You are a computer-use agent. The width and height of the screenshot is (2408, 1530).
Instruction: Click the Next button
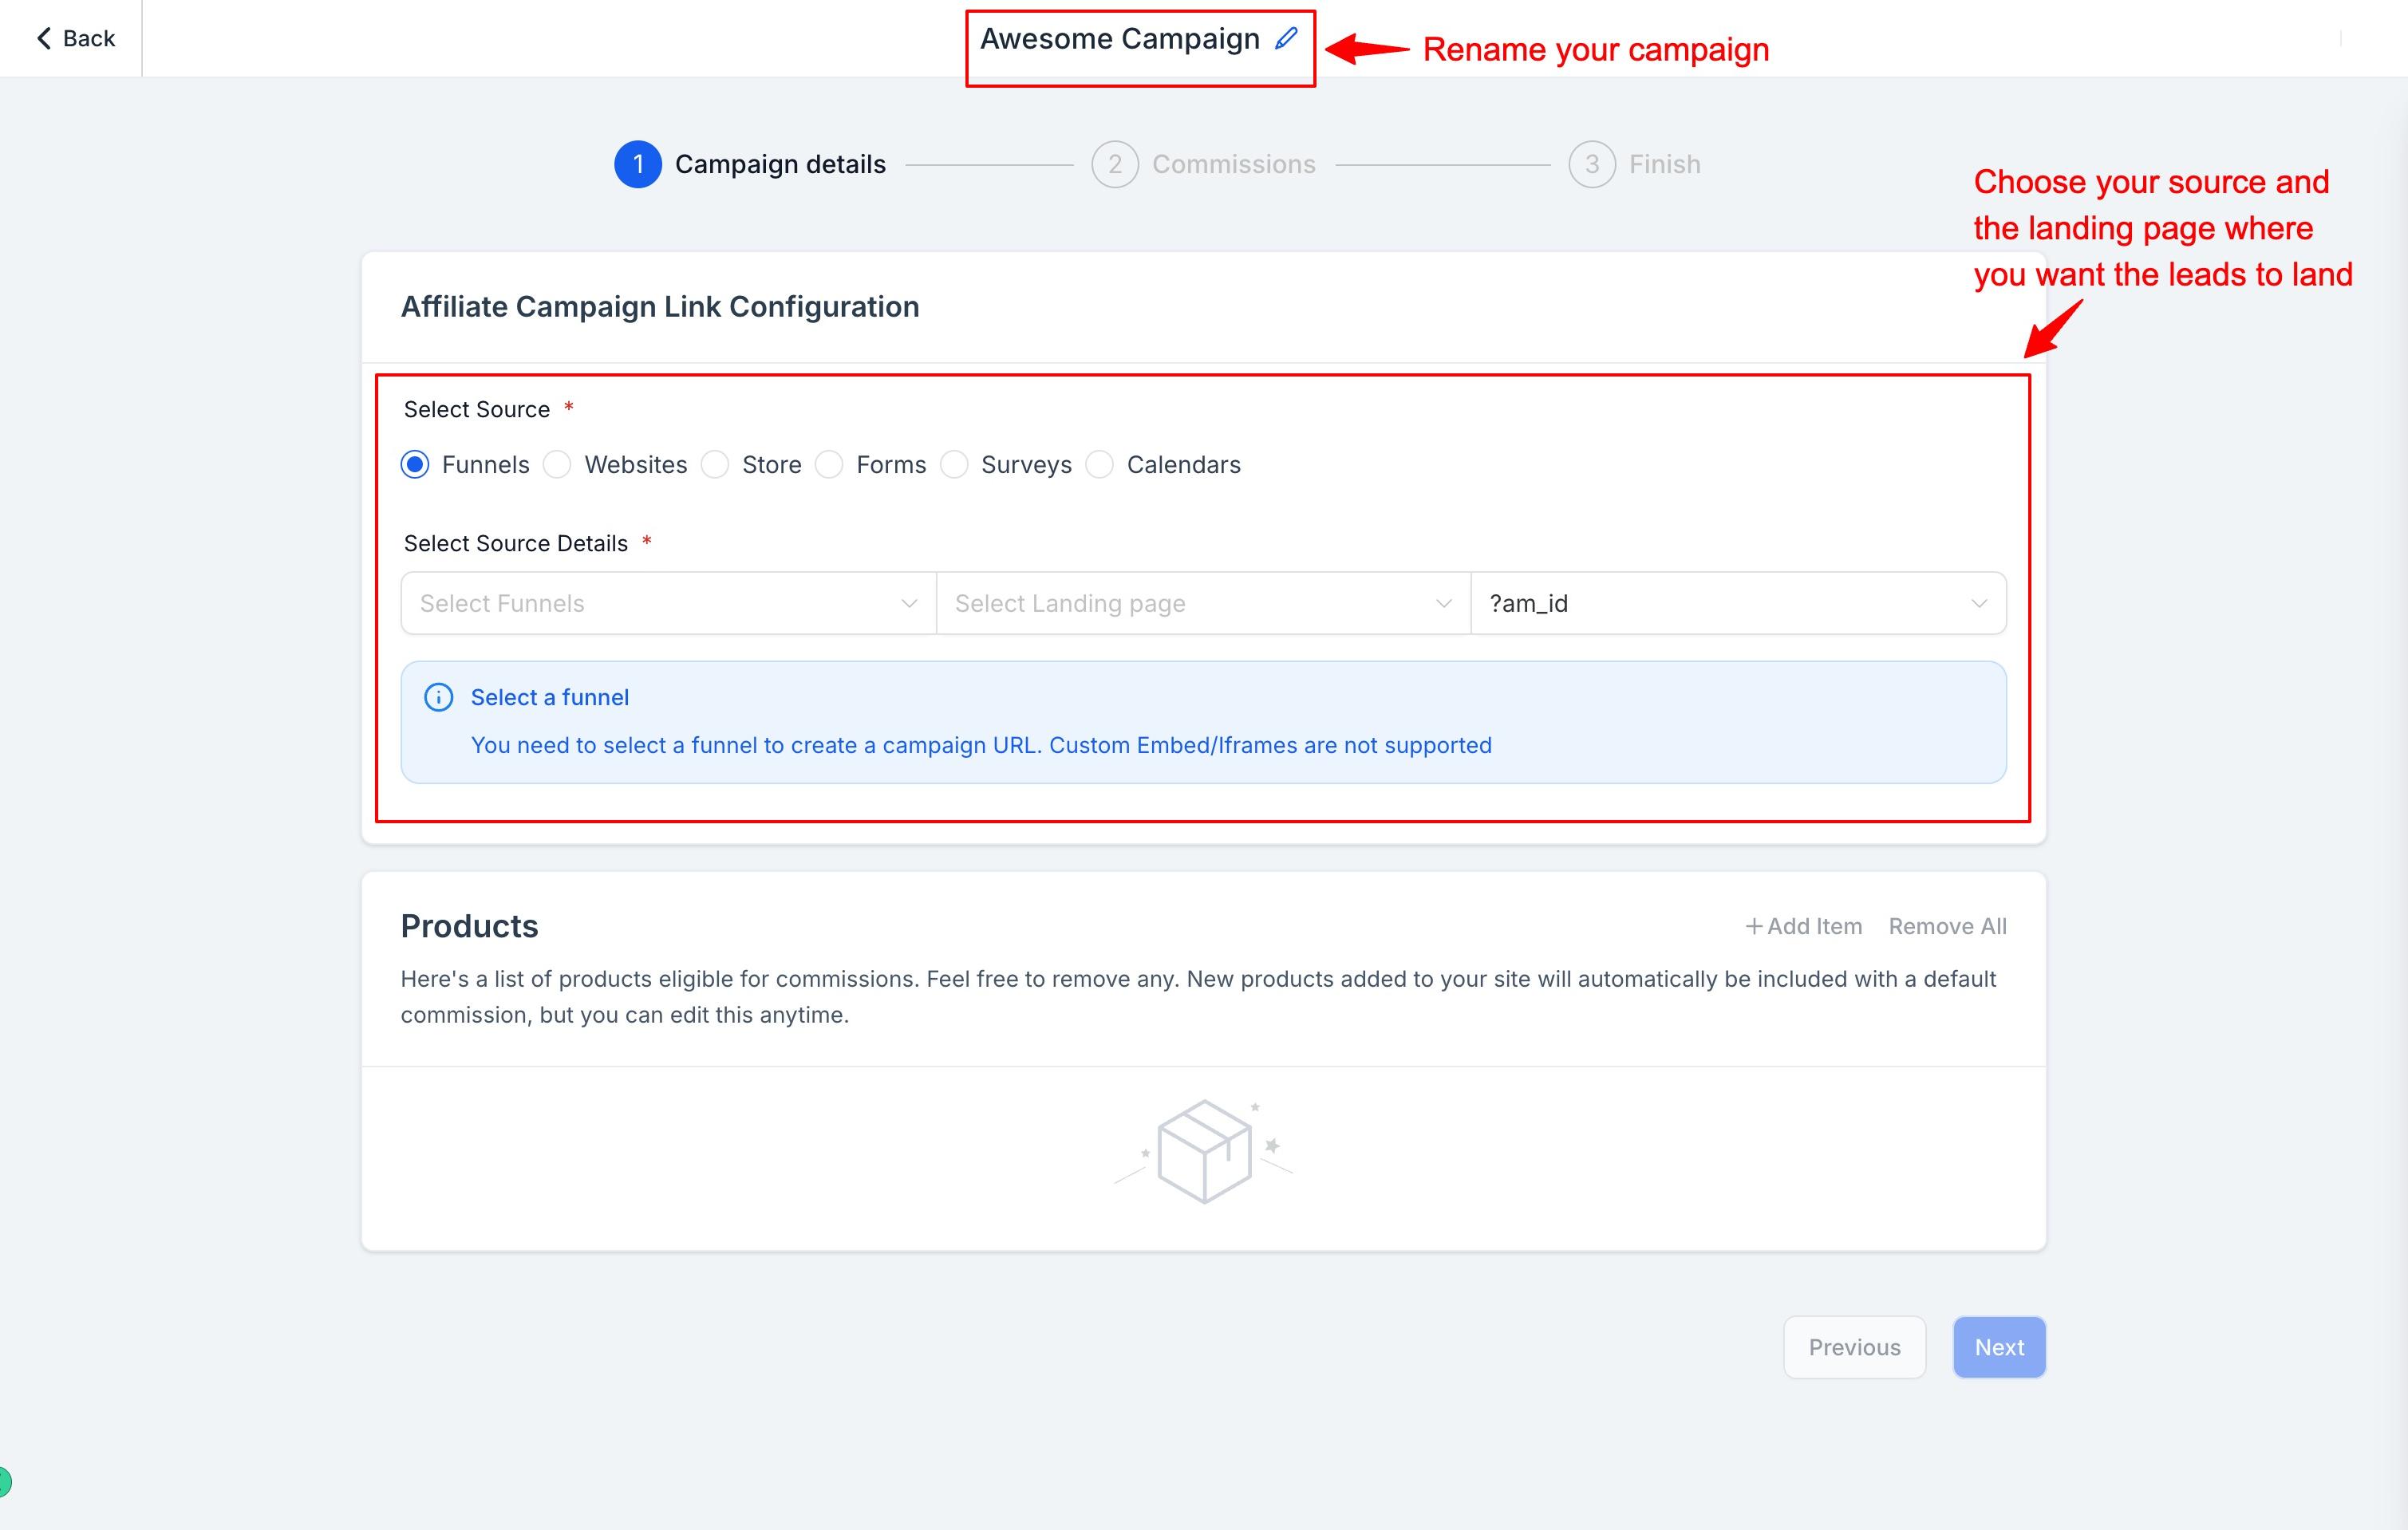1999,1347
